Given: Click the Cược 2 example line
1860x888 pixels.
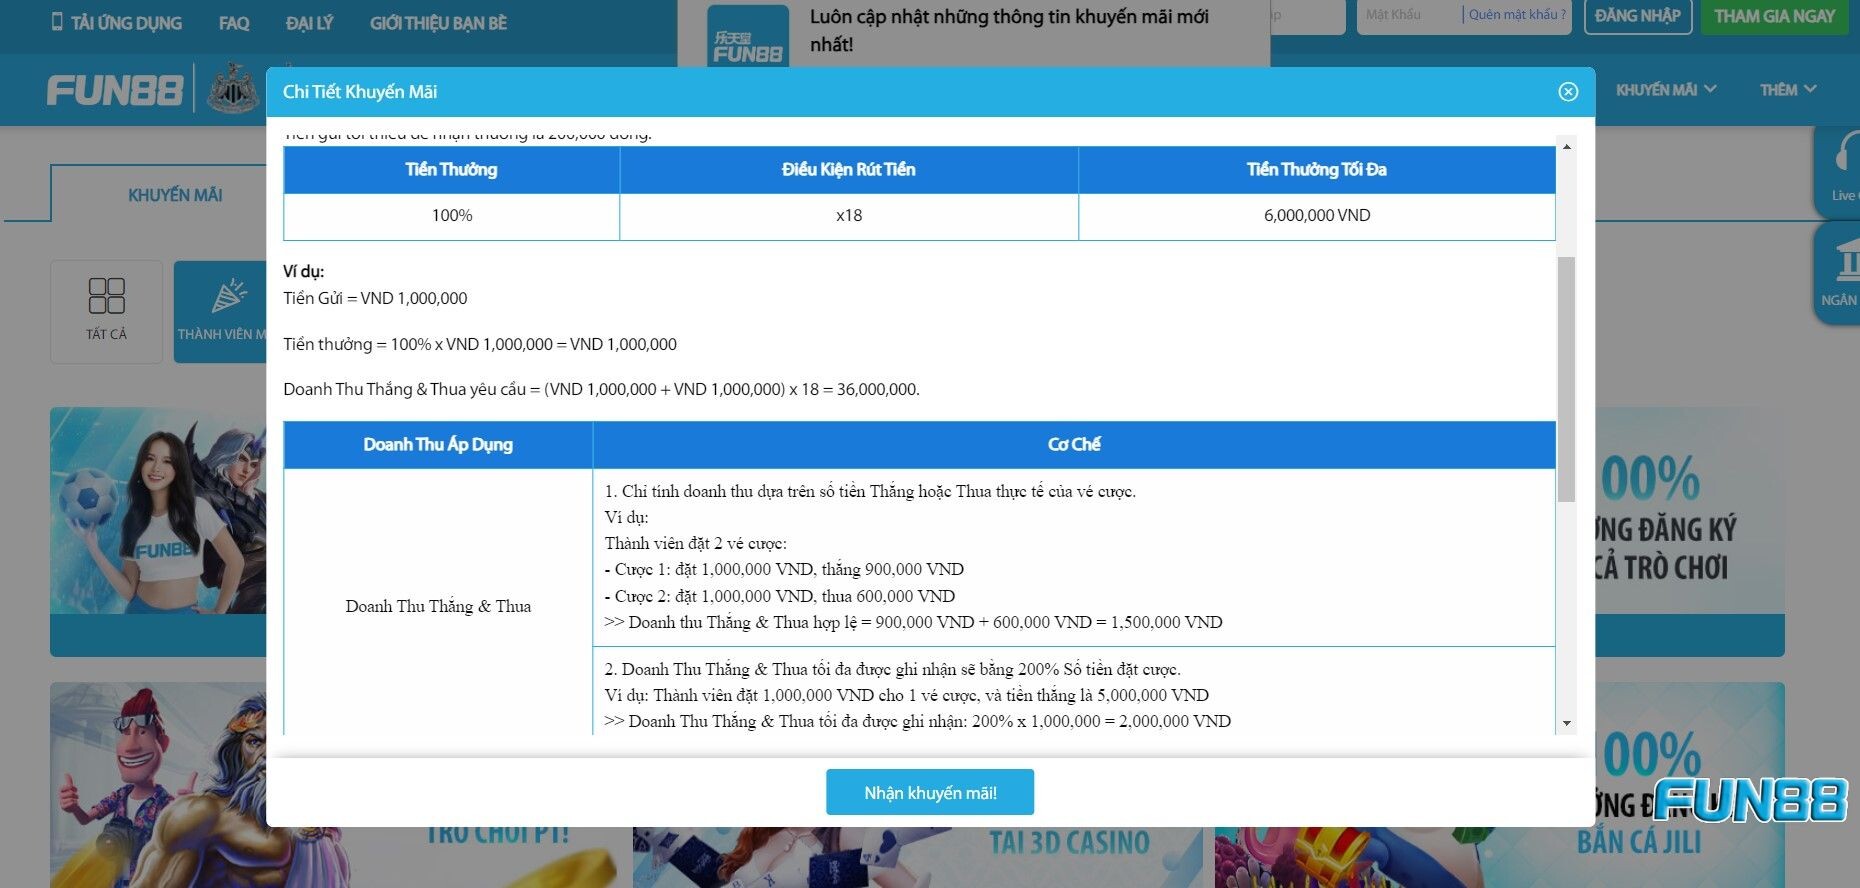Looking at the screenshot, I should point(780,596).
